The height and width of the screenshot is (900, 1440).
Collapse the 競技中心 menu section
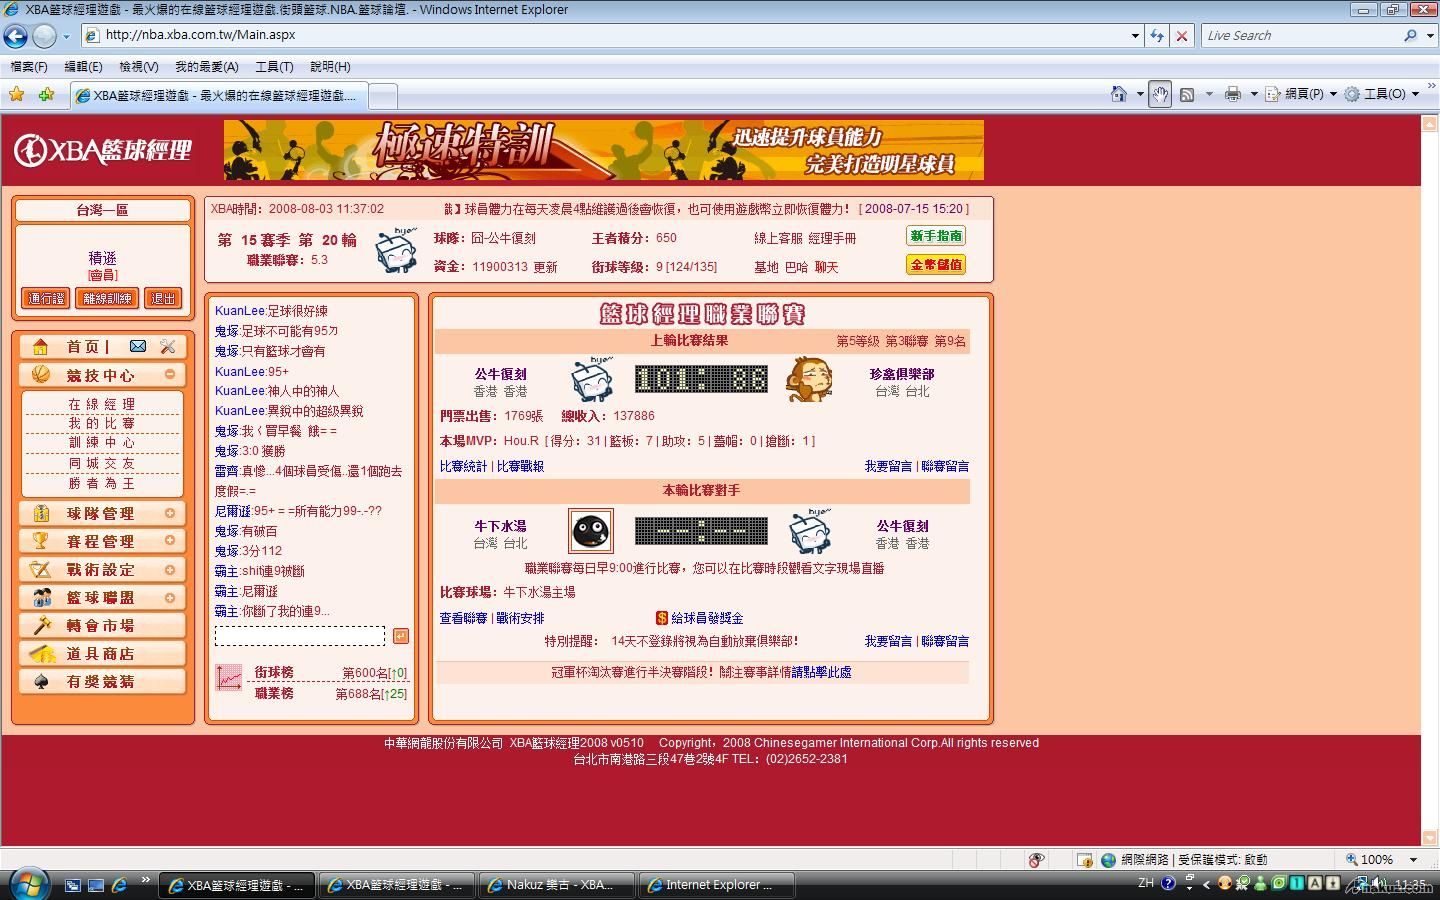coord(169,375)
